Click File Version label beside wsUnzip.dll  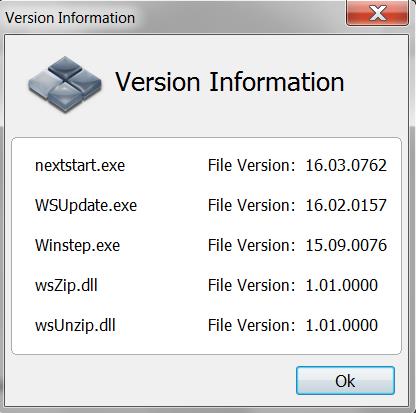(252, 325)
